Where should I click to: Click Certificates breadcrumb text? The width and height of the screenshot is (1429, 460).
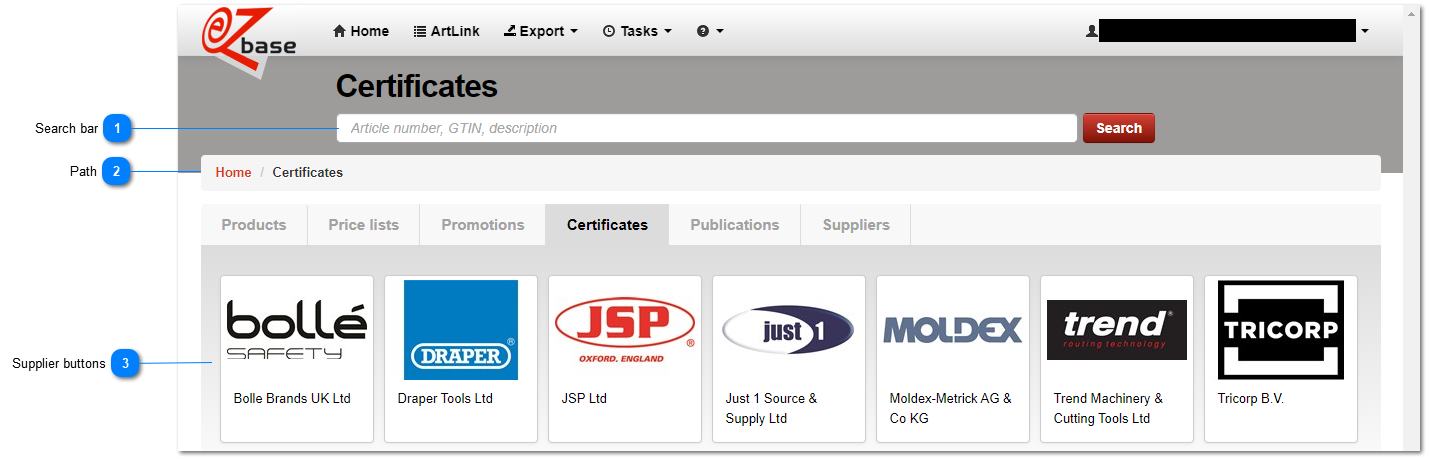pos(308,172)
